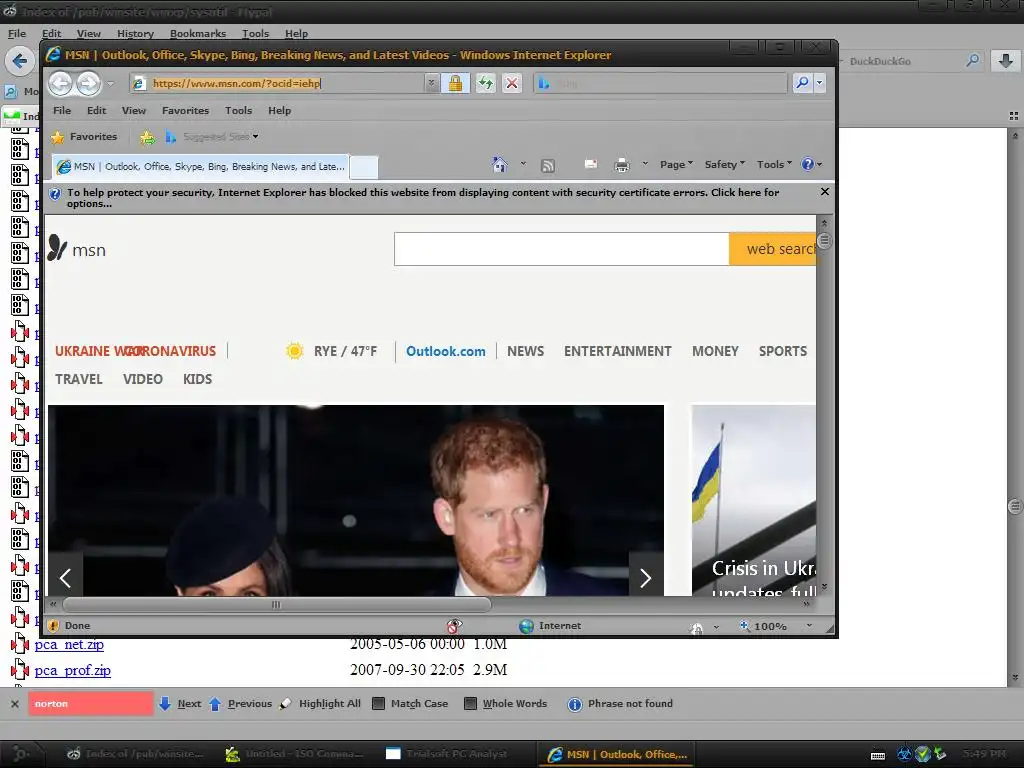Open IE Help menu
The height and width of the screenshot is (768, 1024).
(280, 110)
